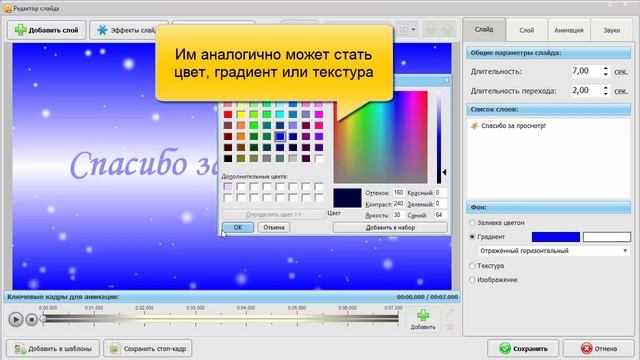Click Сохранить стоп-кадр button
Screen dimensions: 640x360
pyautogui.click(x=148, y=349)
